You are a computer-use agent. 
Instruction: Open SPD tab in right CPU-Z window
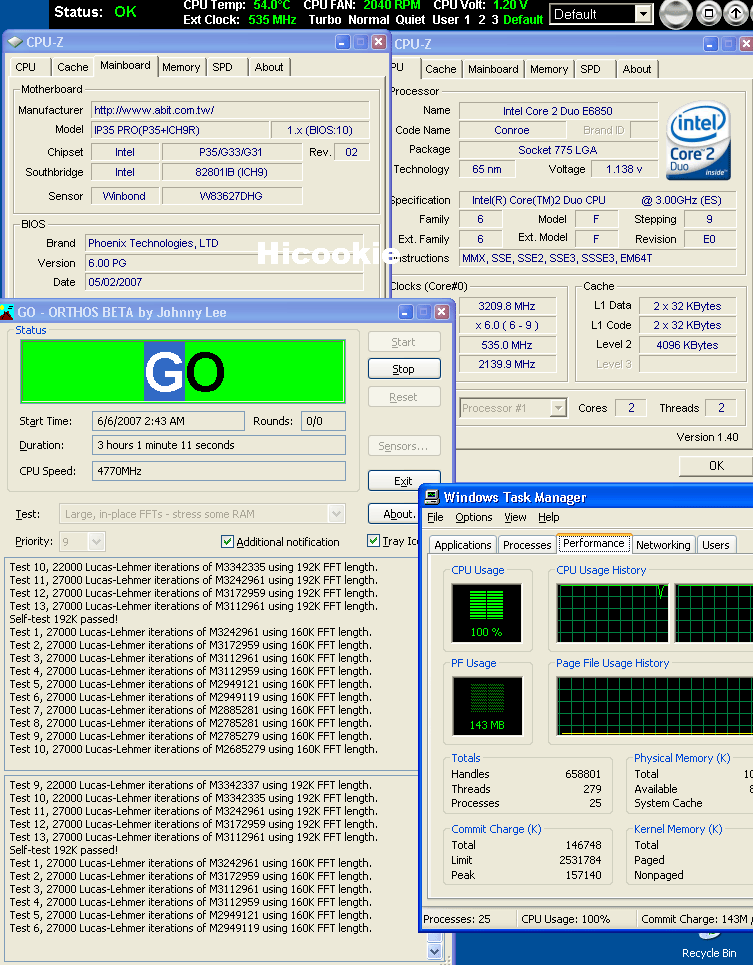[x=590, y=70]
